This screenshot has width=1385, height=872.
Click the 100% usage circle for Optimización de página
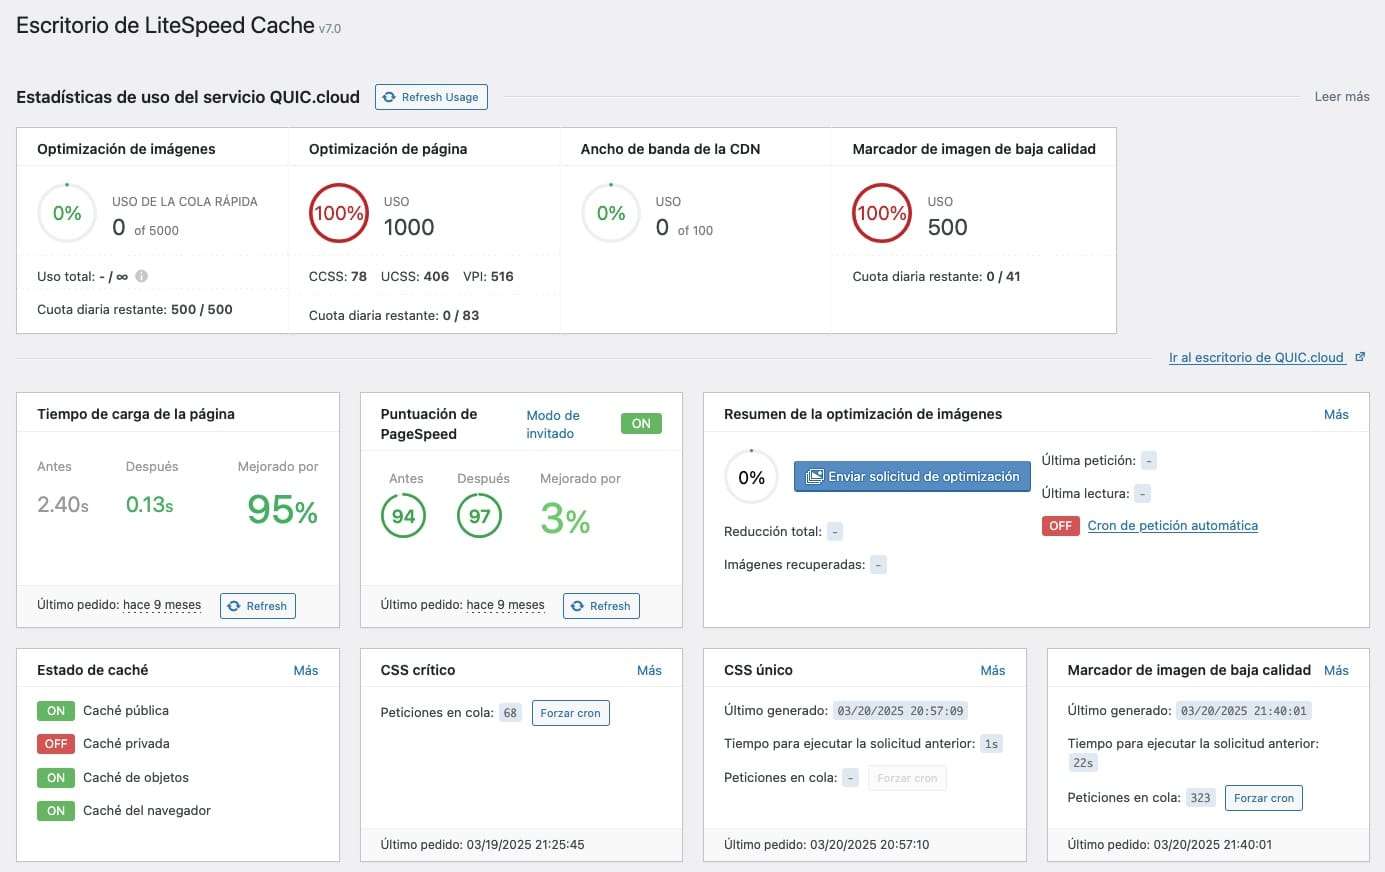[338, 213]
